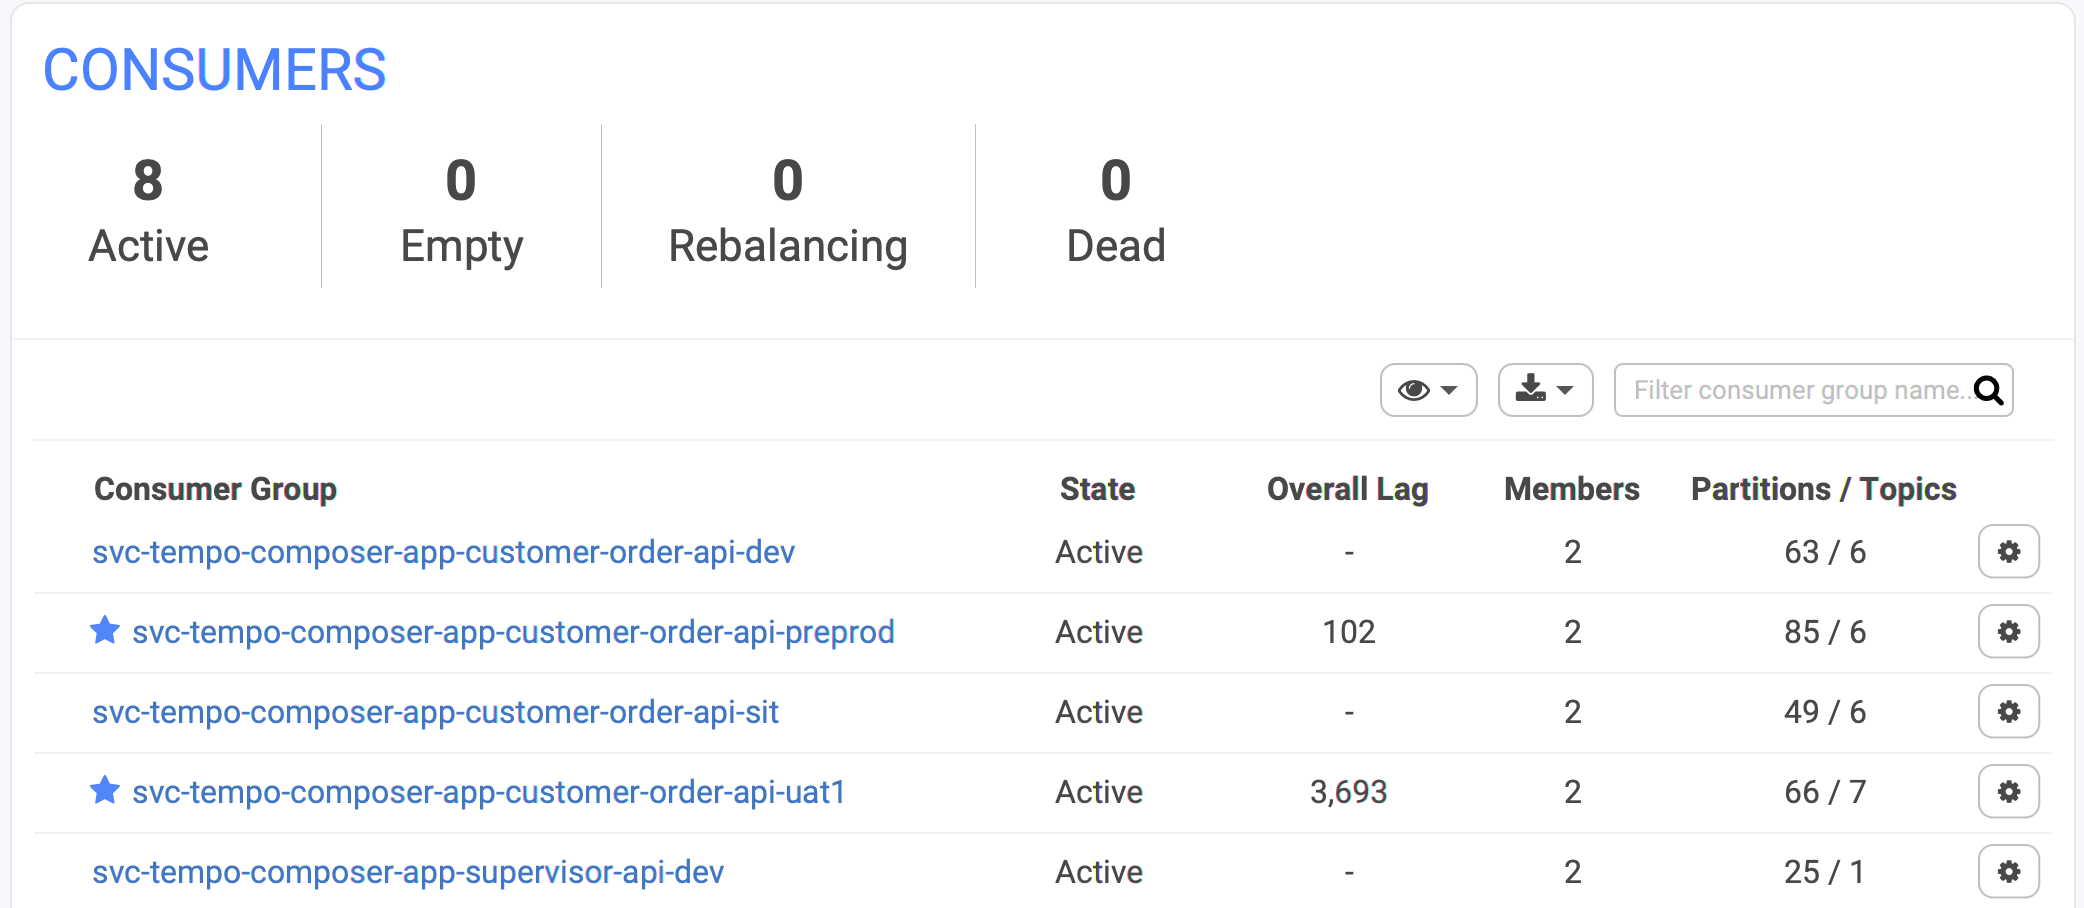The width and height of the screenshot is (2084, 908).
Task: Select the 0 Rebalancing consumers tile
Action: (x=788, y=210)
